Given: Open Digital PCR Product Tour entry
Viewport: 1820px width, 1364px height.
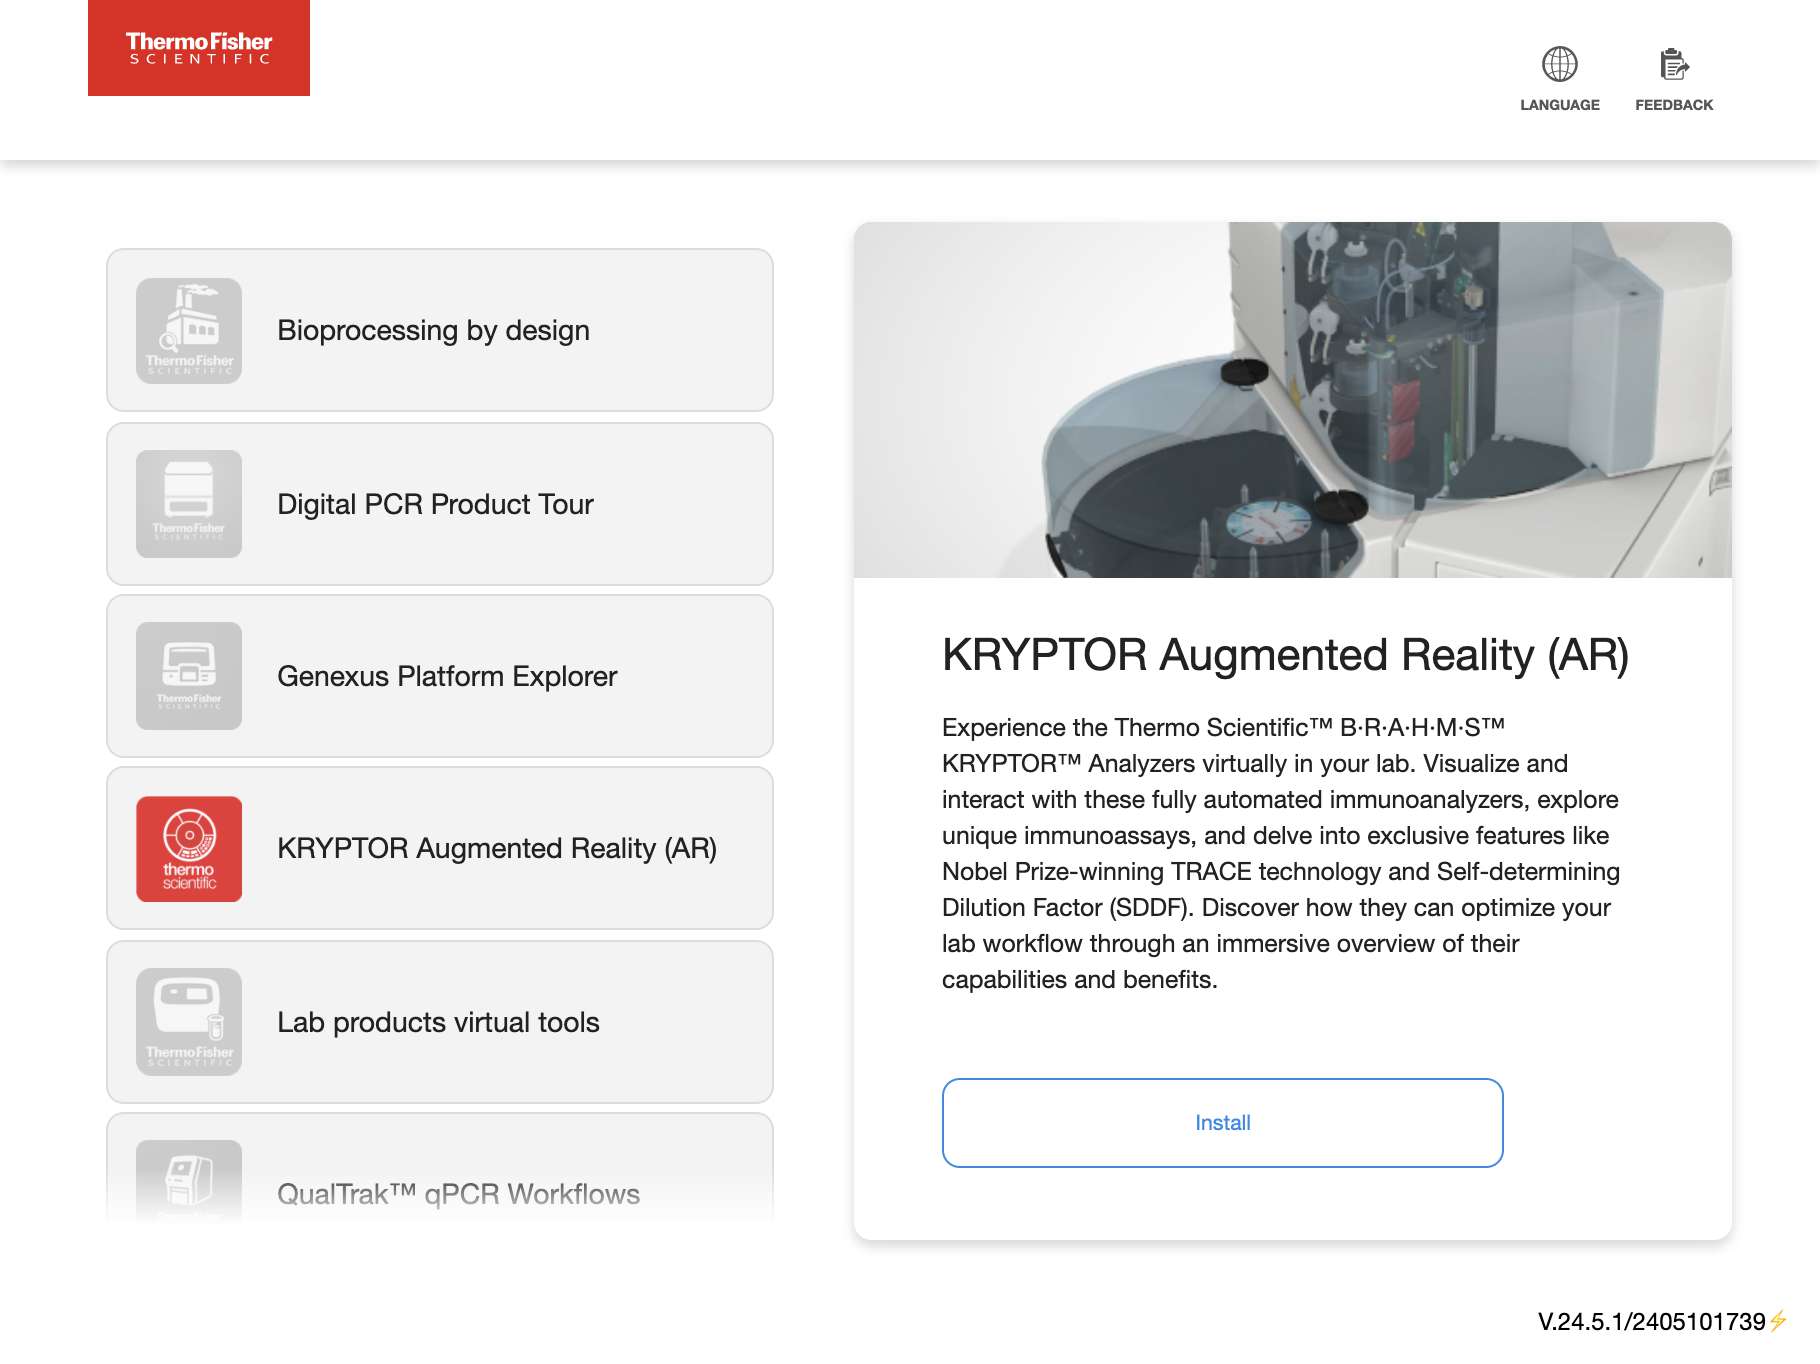Looking at the screenshot, I should (x=440, y=504).
